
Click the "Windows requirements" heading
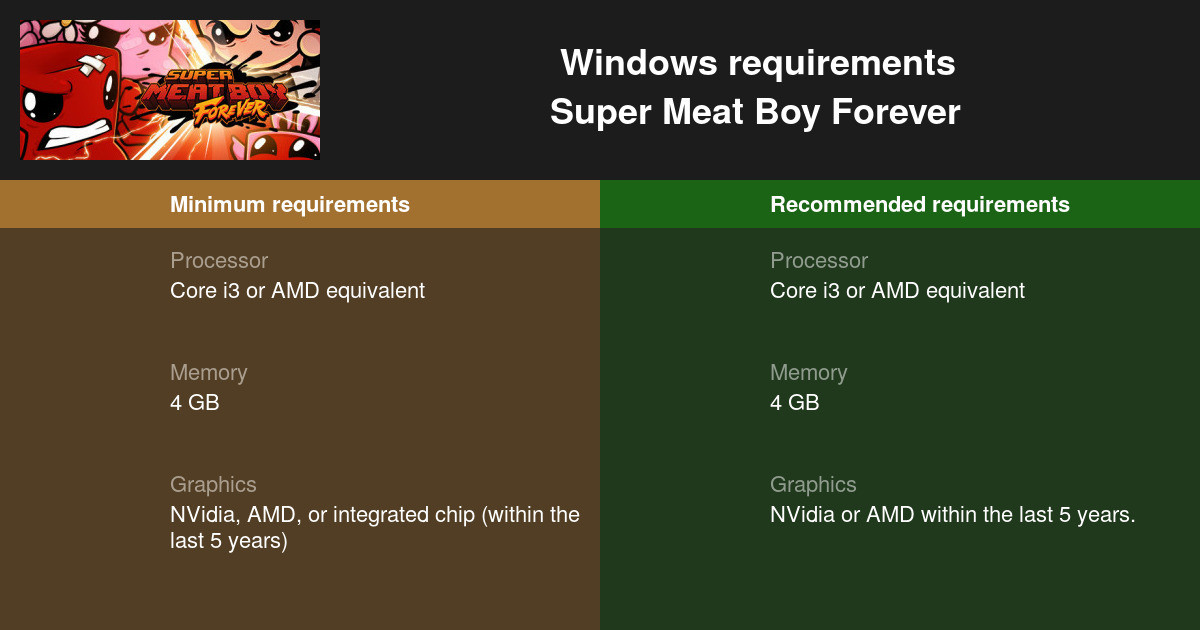[x=757, y=64]
